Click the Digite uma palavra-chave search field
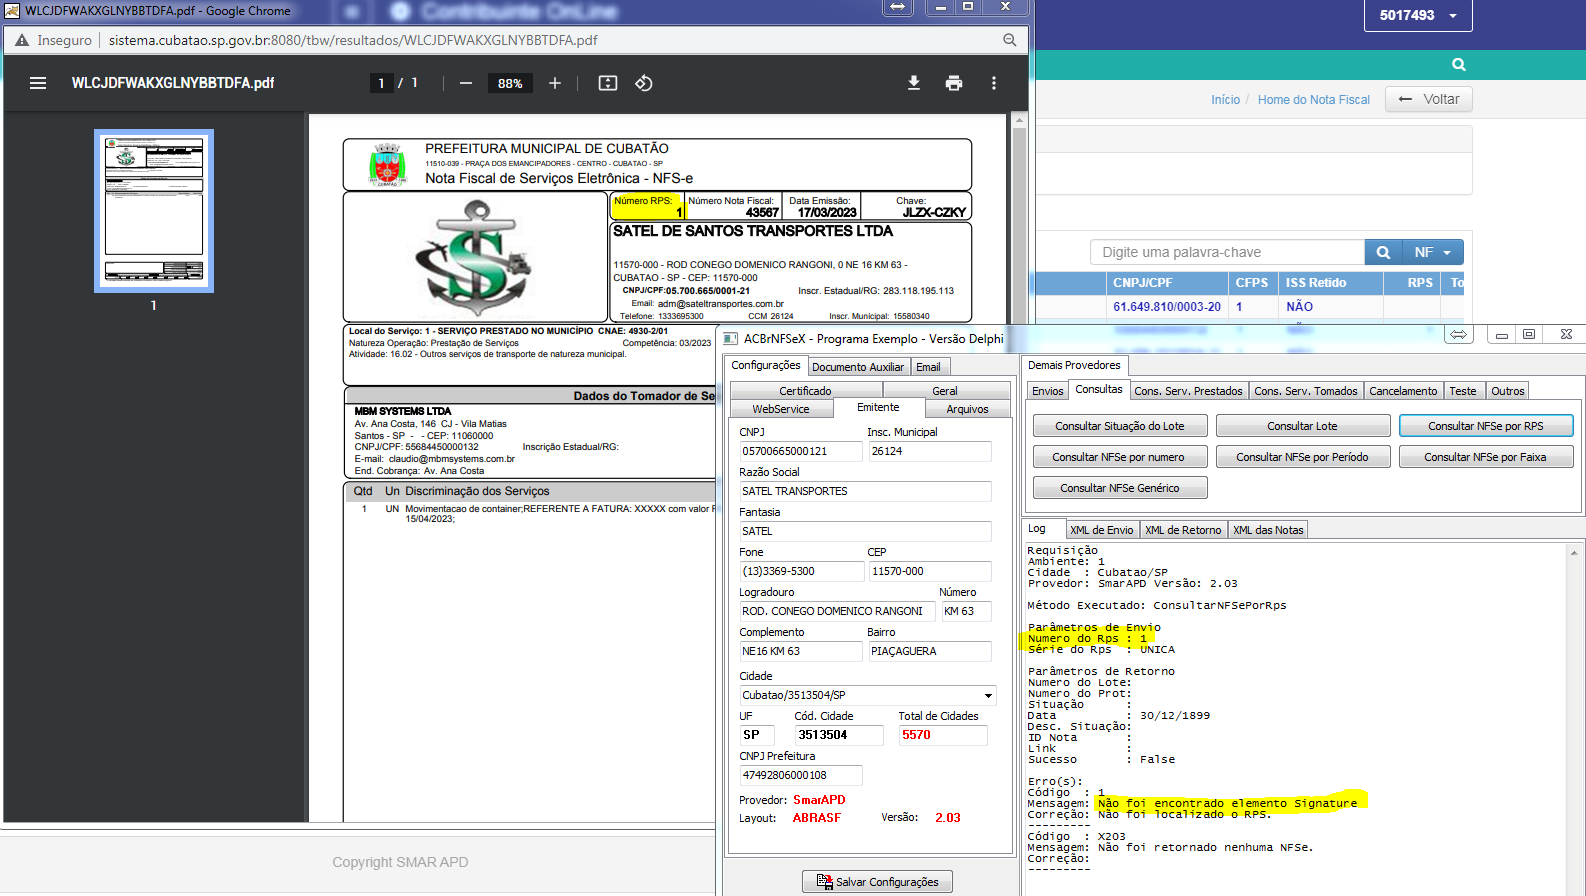 tap(1227, 252)
